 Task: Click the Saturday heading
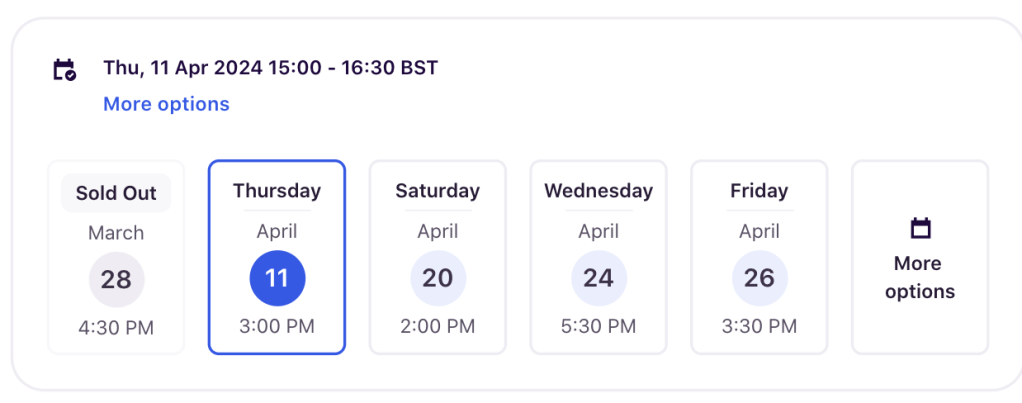(438, 190)
